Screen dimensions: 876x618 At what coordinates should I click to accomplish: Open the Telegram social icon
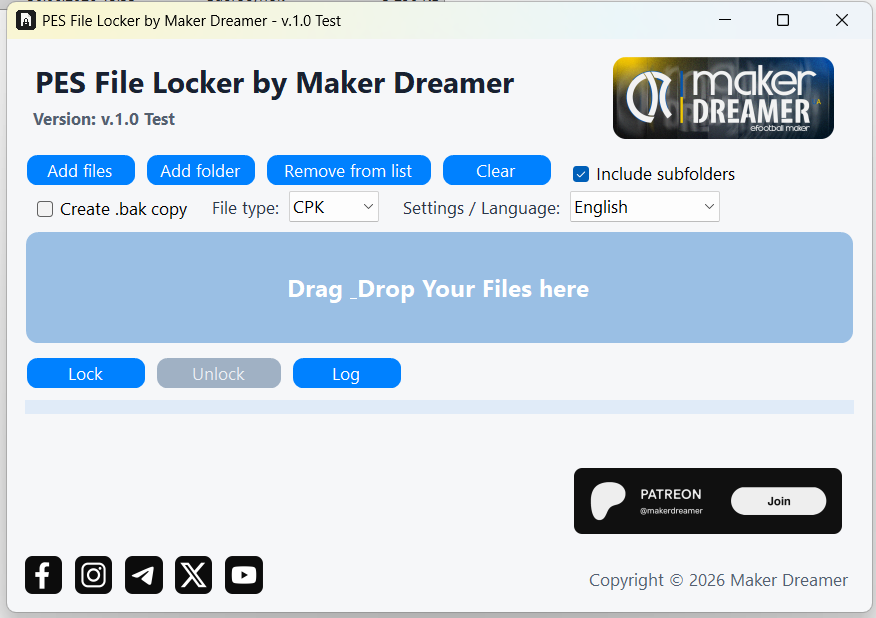[144, 575]
